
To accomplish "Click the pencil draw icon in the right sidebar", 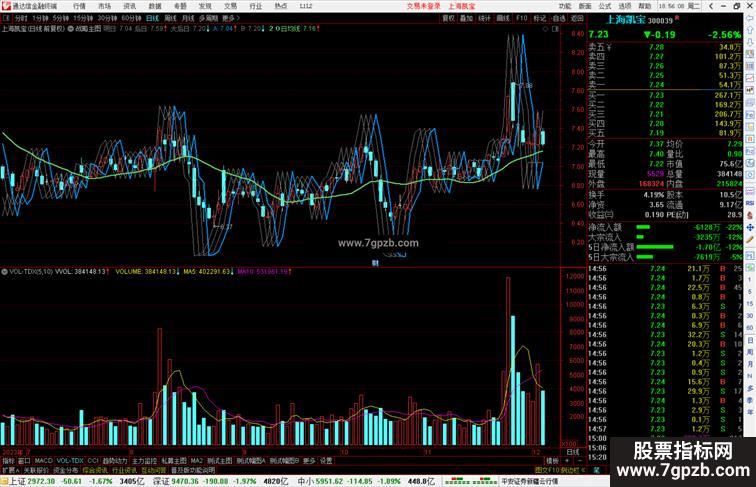I will 750,240.
